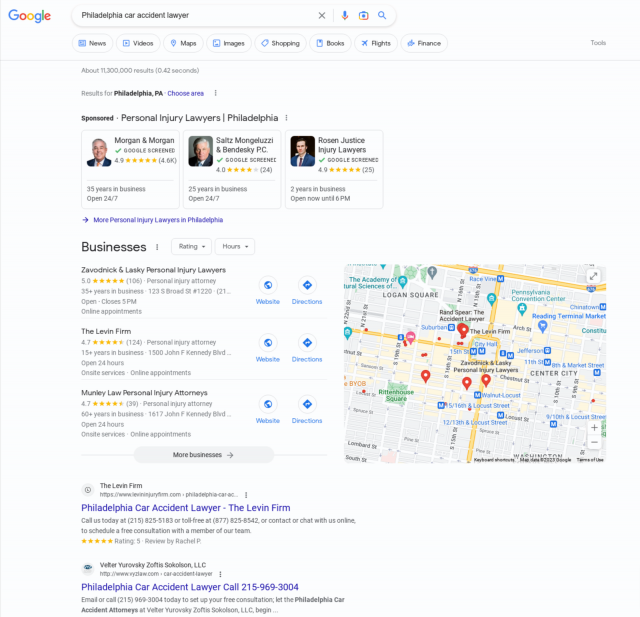This screenshot has width=640, height=617.
Task: Switch to the News tab
Action: point(92,43)
